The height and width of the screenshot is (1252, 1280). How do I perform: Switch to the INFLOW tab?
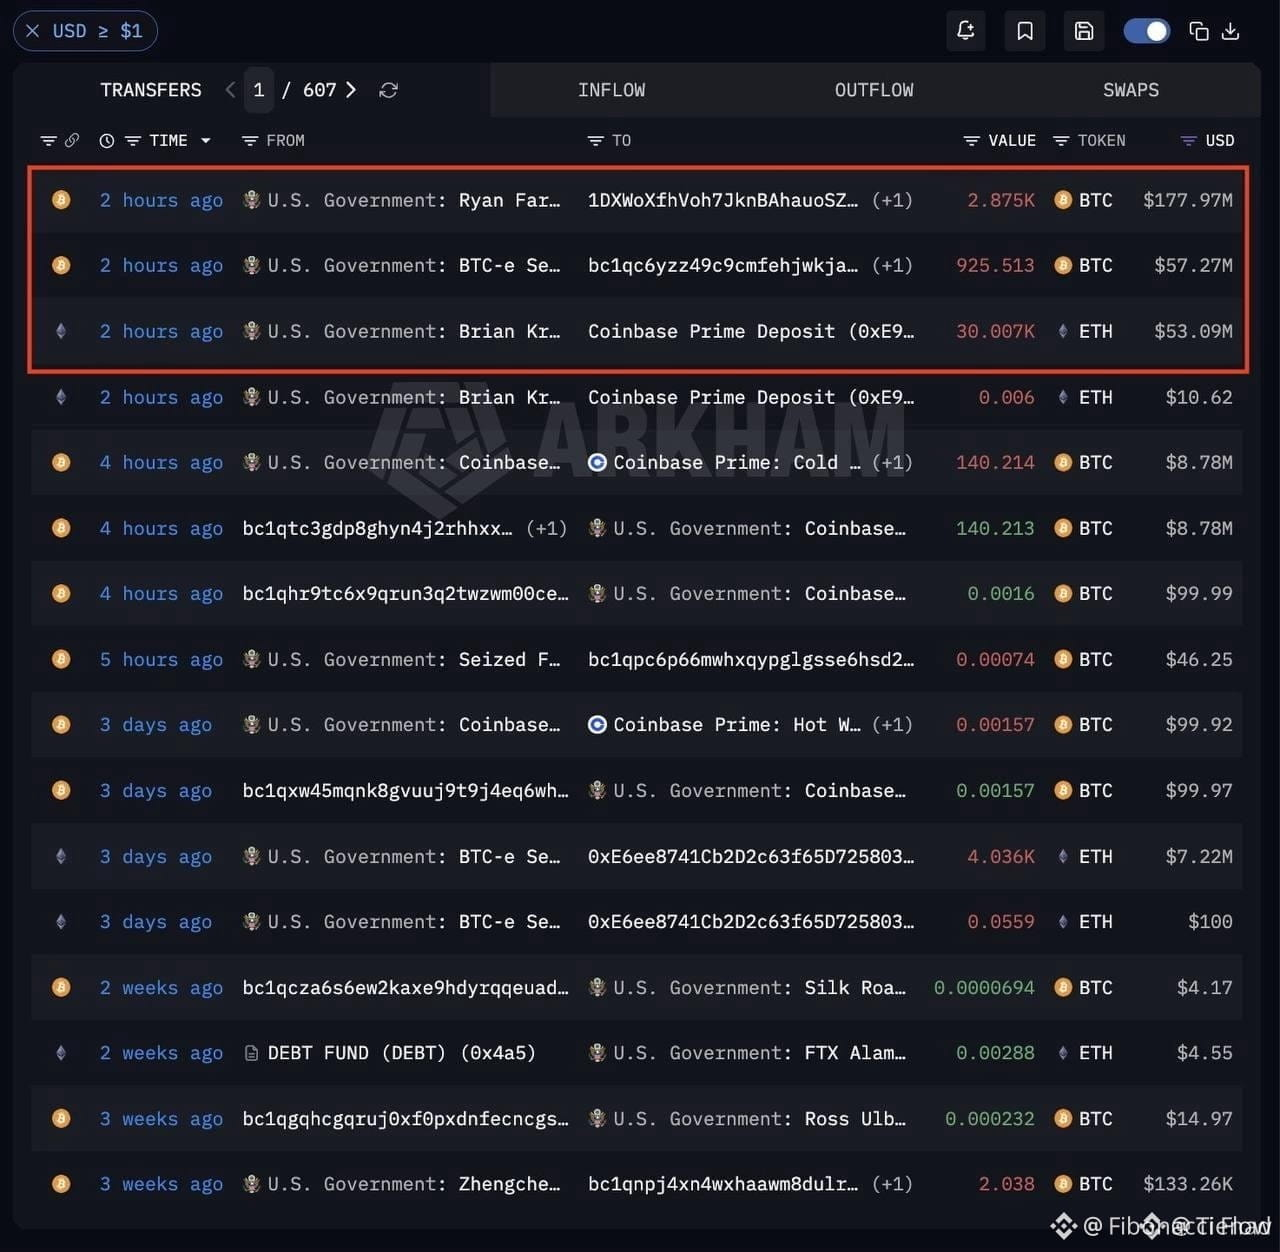(612, 90)
